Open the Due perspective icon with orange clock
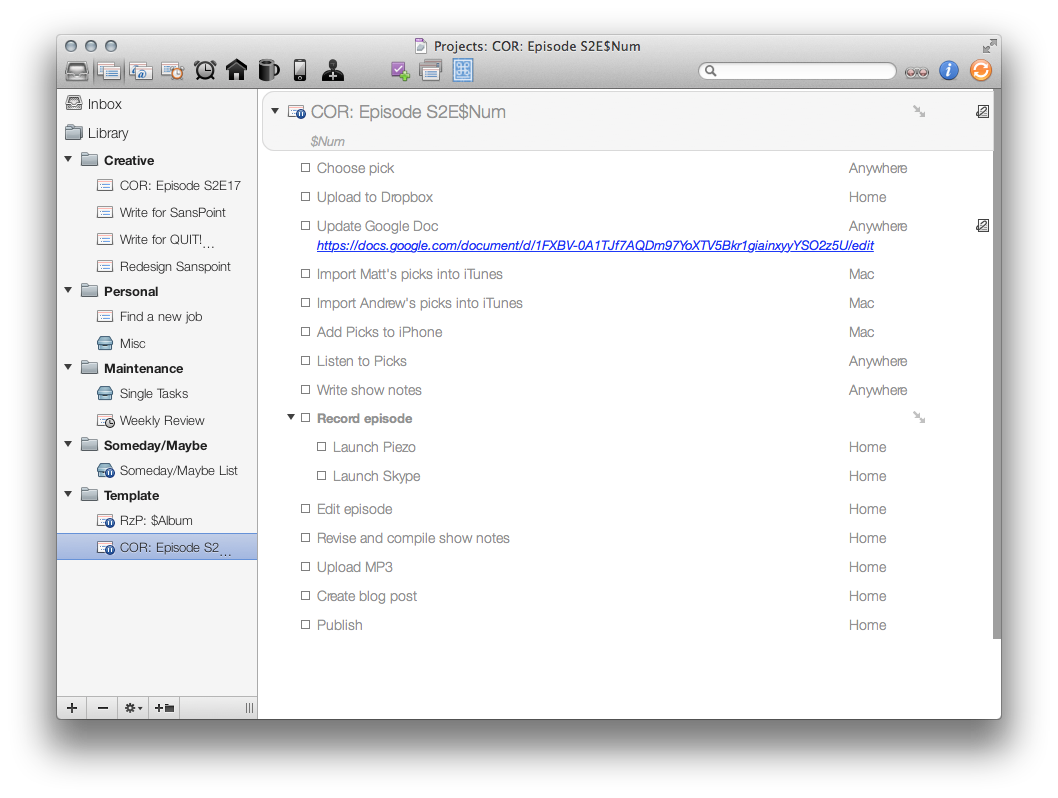The image size is (1058, 798). pyautogui.click(x=173, y=70)
